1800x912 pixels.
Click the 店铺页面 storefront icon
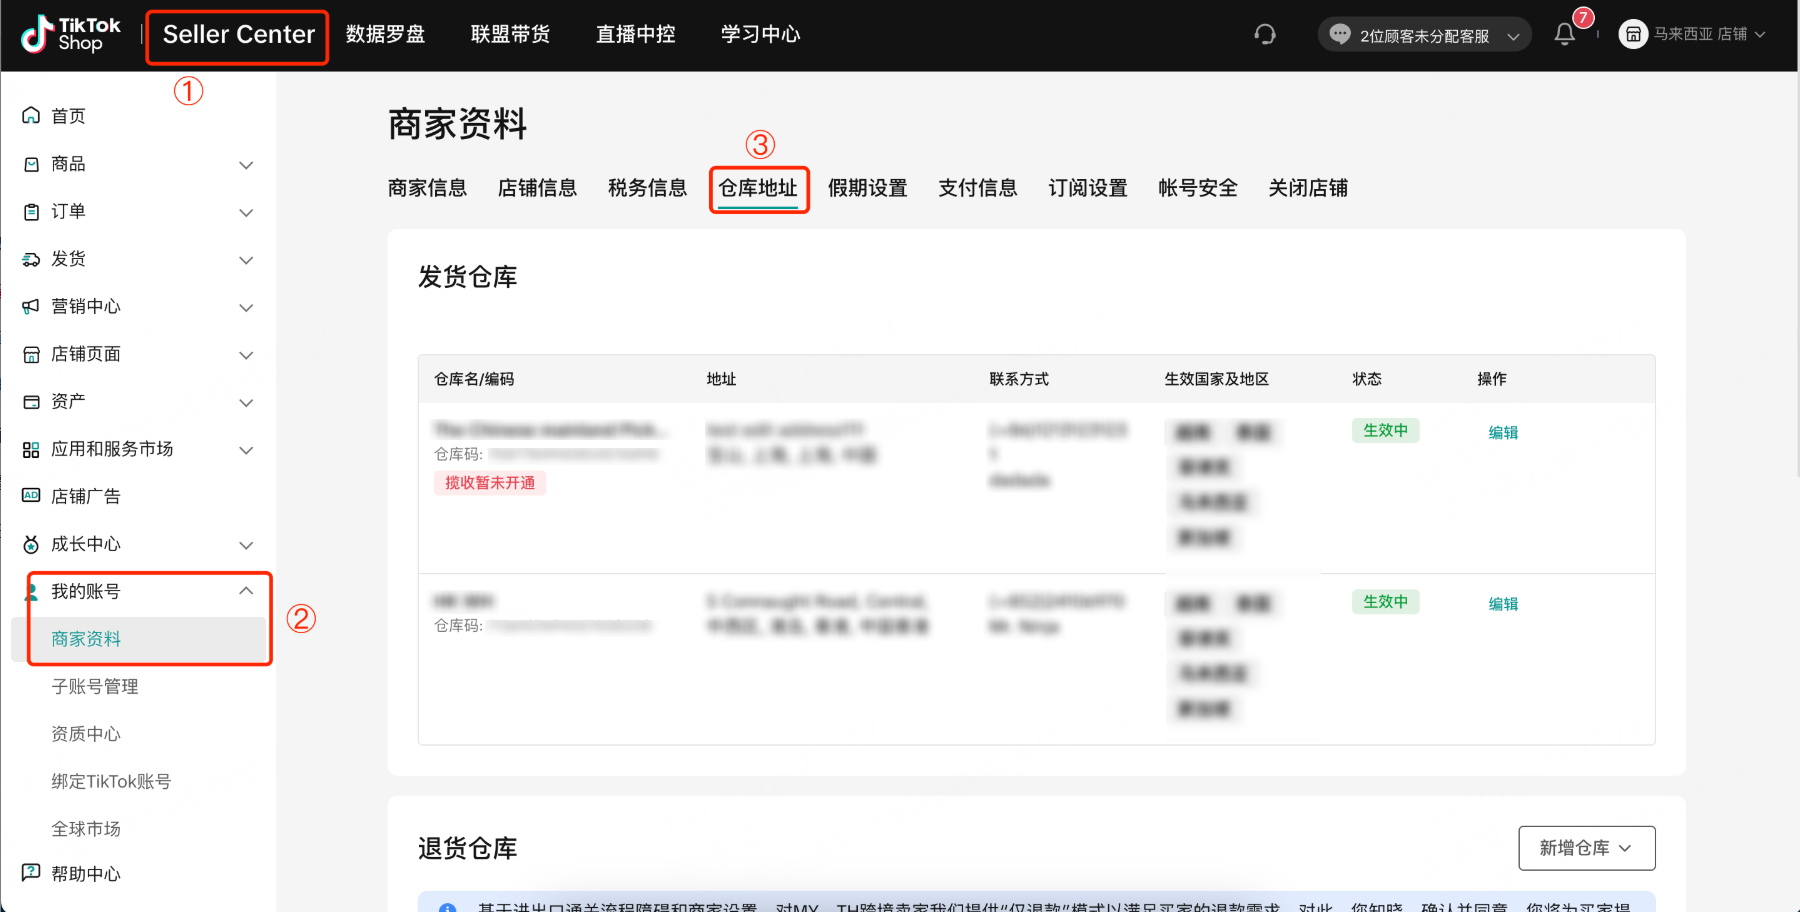[31, 354]
